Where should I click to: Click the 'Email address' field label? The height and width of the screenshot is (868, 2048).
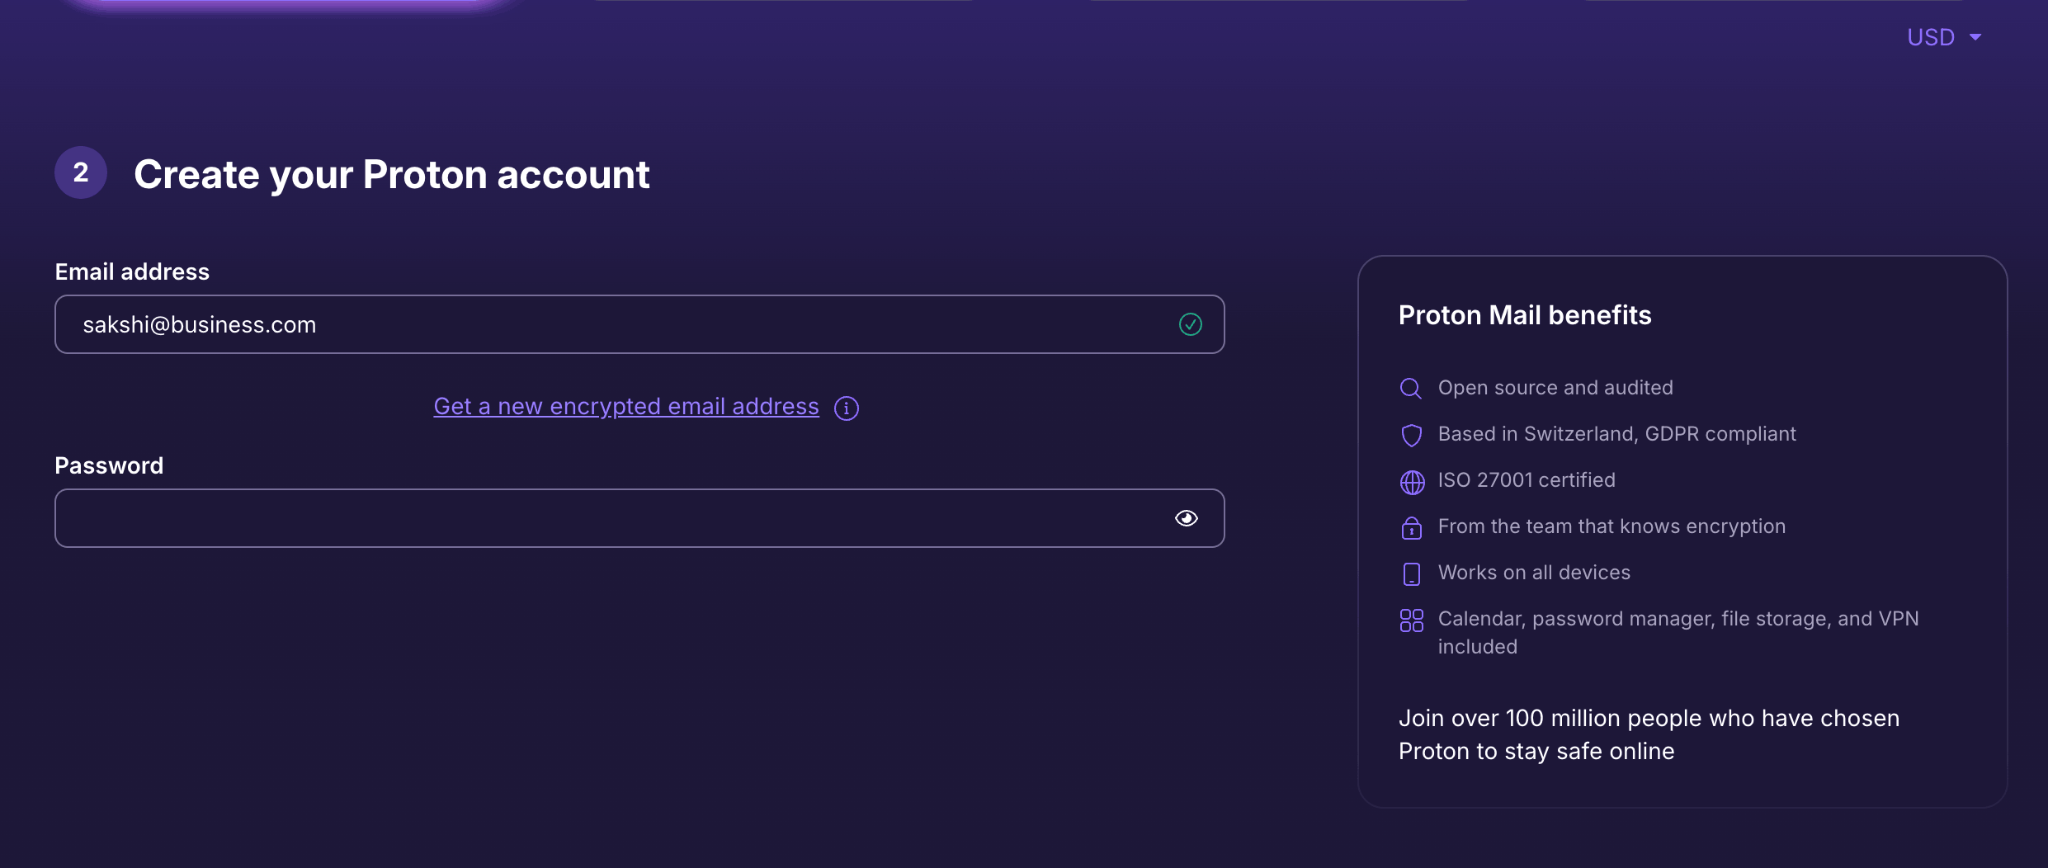click(132, 272)
